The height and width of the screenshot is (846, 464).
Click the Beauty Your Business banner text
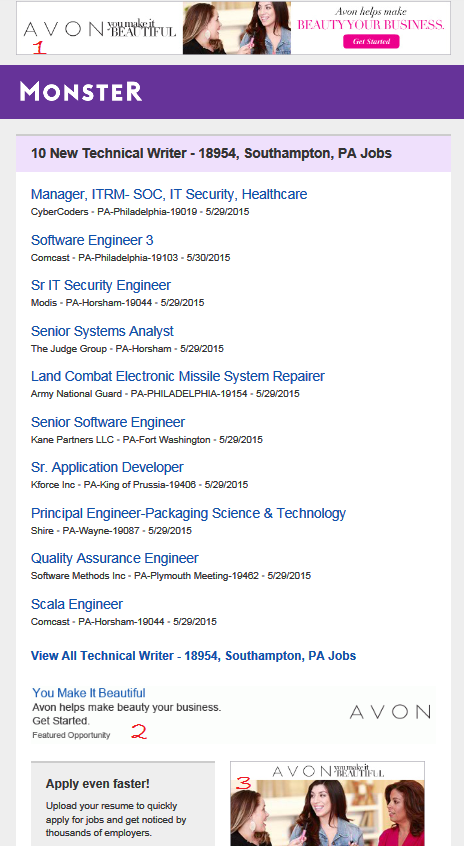(371, 25)
